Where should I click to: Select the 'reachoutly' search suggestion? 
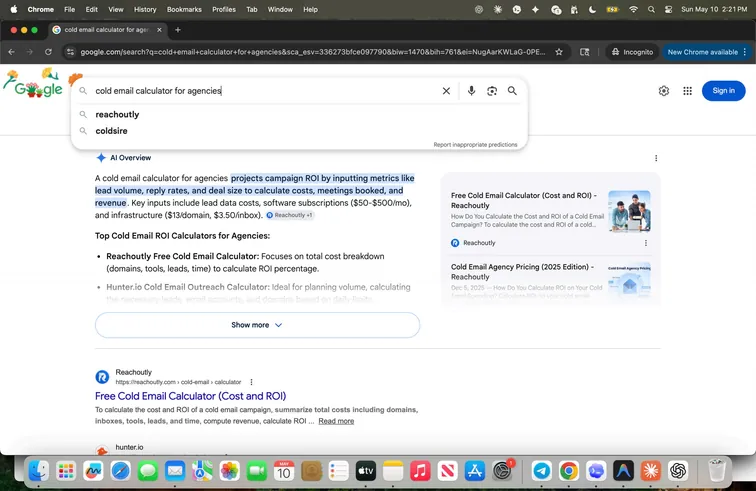[117, 114]
